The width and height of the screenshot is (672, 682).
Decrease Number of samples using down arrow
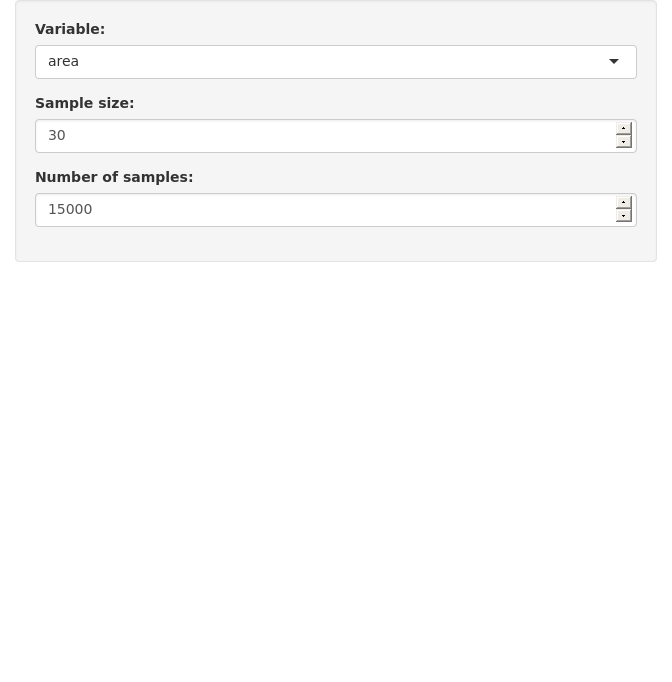tap(623, 216)
